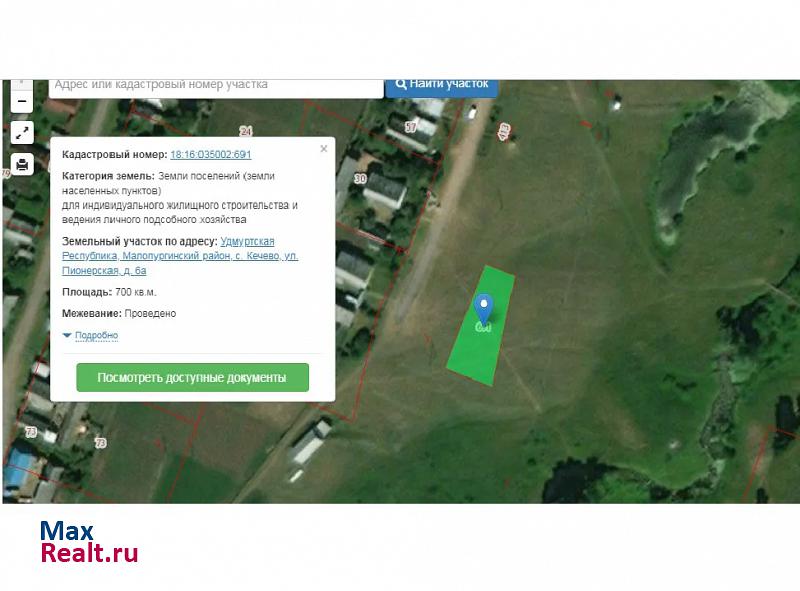This screenshot has width=800, height=591.
Task: Open cadastral number link 18:16:035002:691
Action: (x=210, y=155)
